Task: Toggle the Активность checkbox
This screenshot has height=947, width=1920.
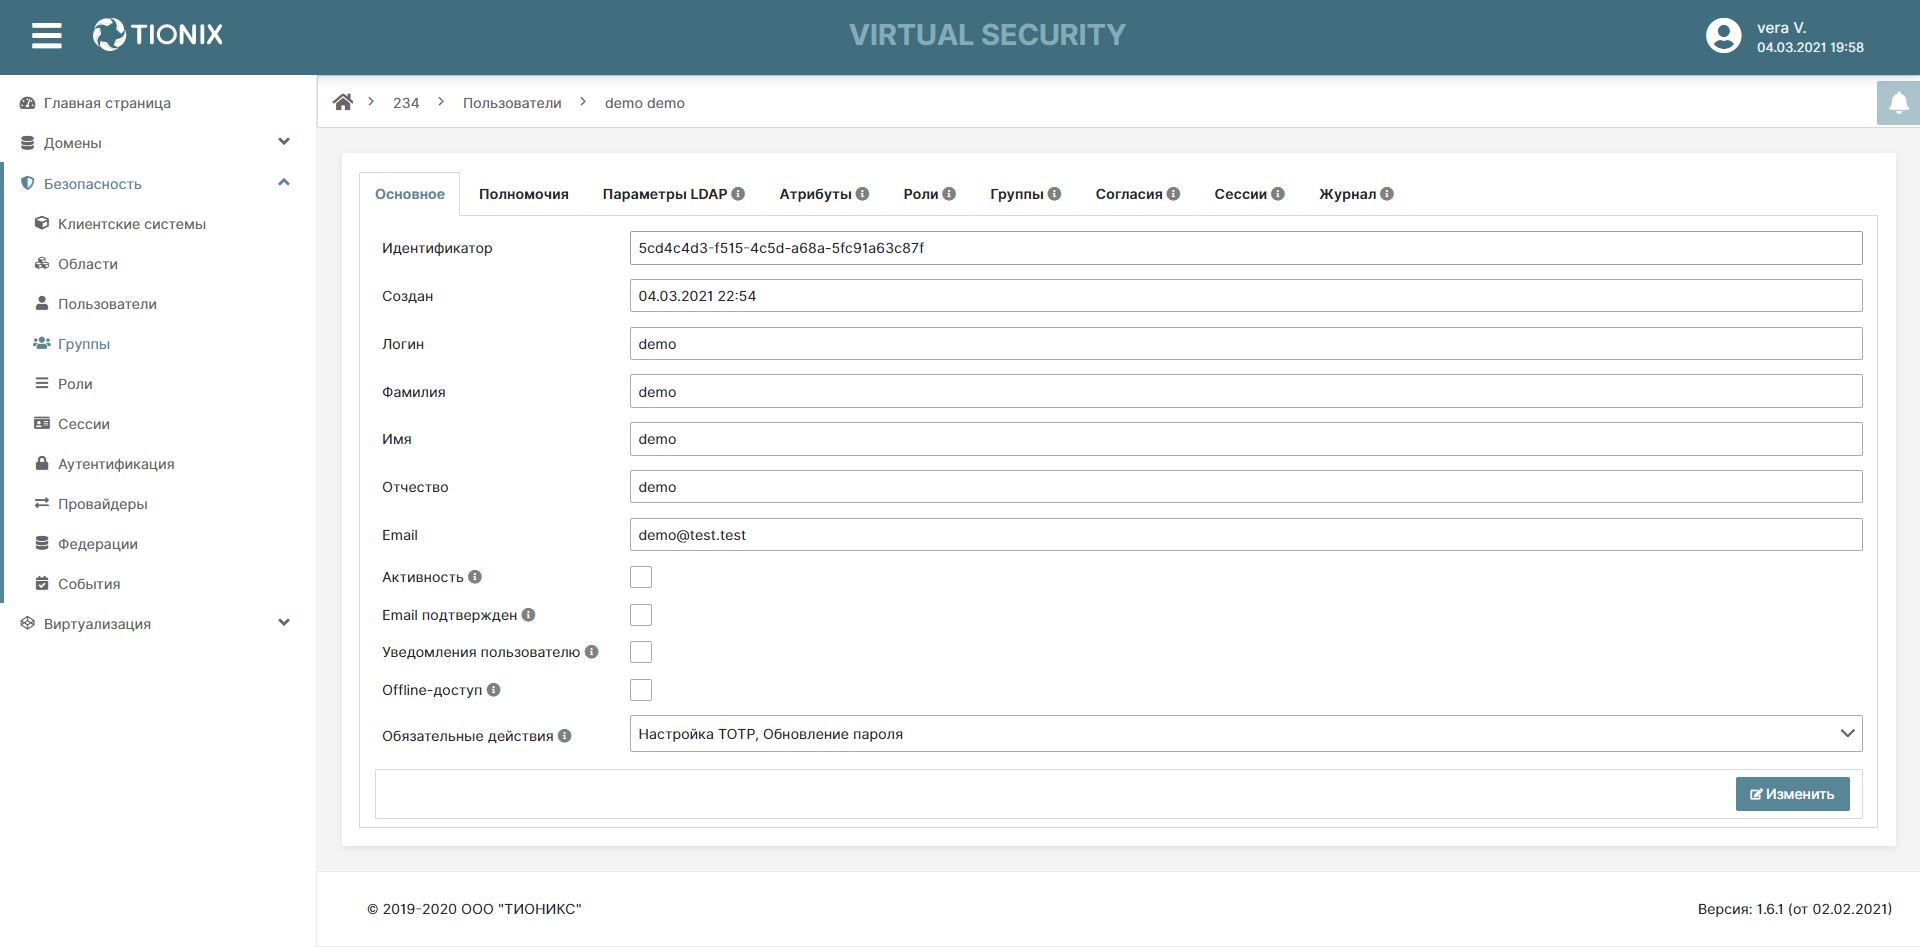Action: point(641,577)
